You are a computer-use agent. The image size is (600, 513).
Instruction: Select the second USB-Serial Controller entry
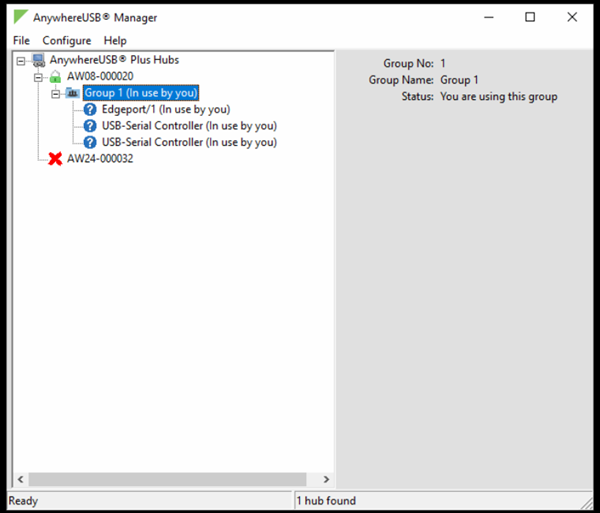coord(189,142)
